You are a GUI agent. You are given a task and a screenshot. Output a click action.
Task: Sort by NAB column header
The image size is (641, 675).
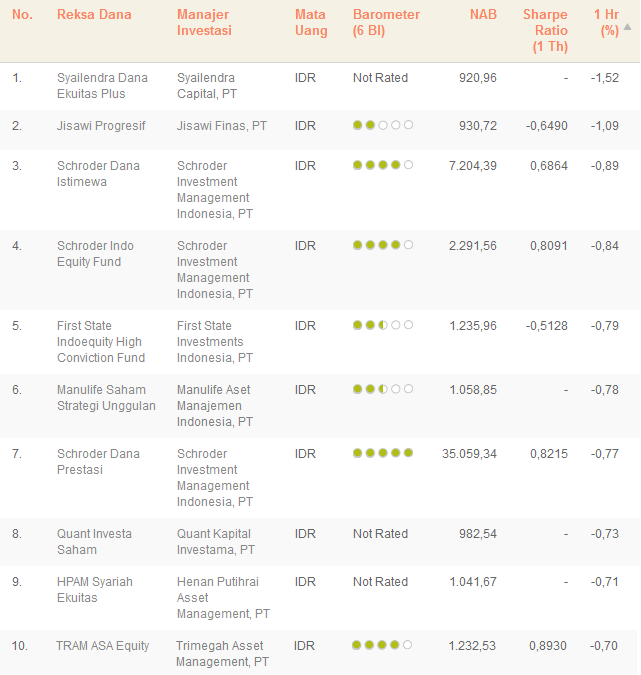tap(483, 15)
